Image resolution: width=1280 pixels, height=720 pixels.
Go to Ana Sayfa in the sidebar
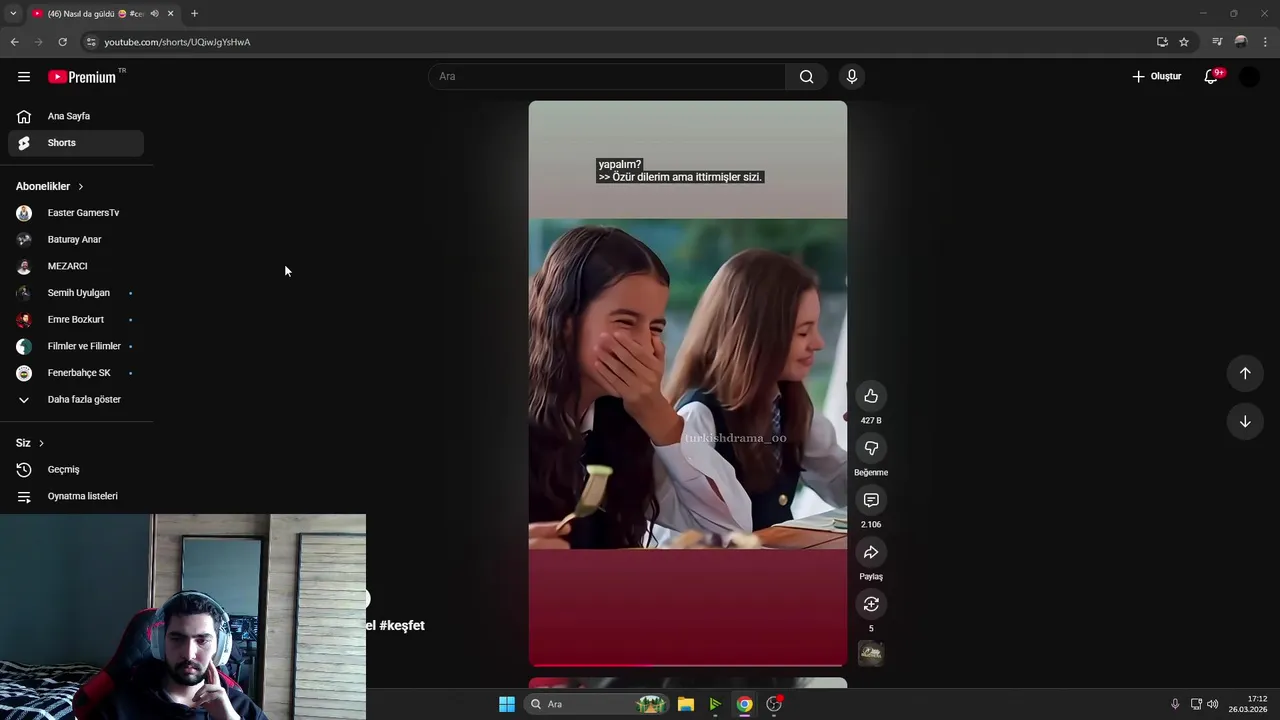(76, 116)
